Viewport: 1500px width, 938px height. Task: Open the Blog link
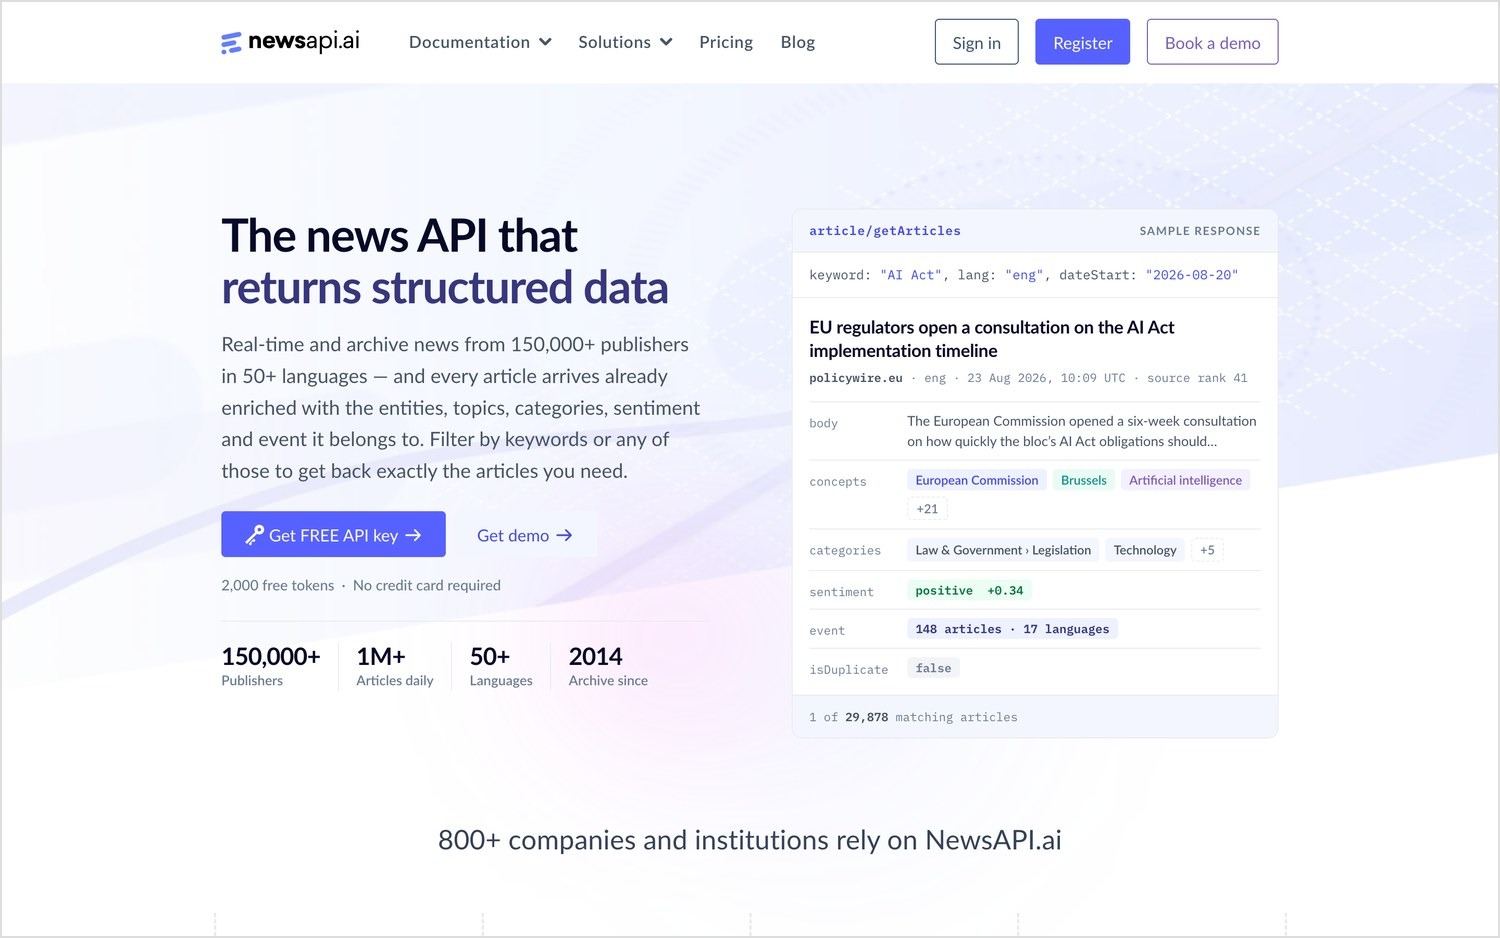point(798,42)
